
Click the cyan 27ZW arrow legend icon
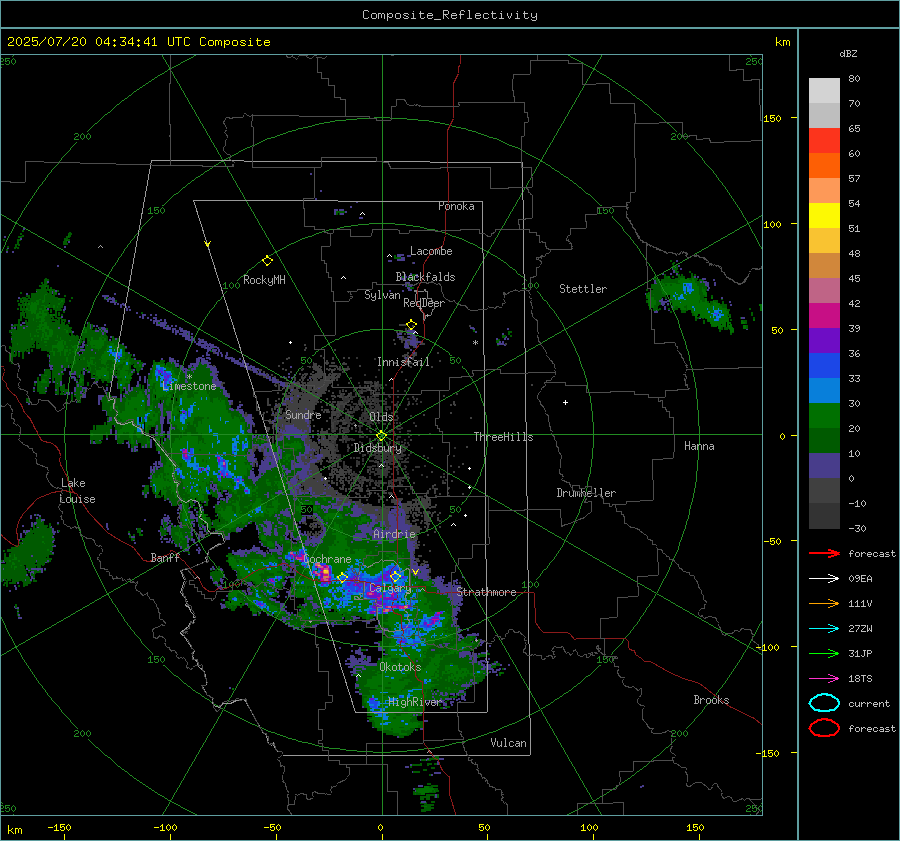(824, 629)
